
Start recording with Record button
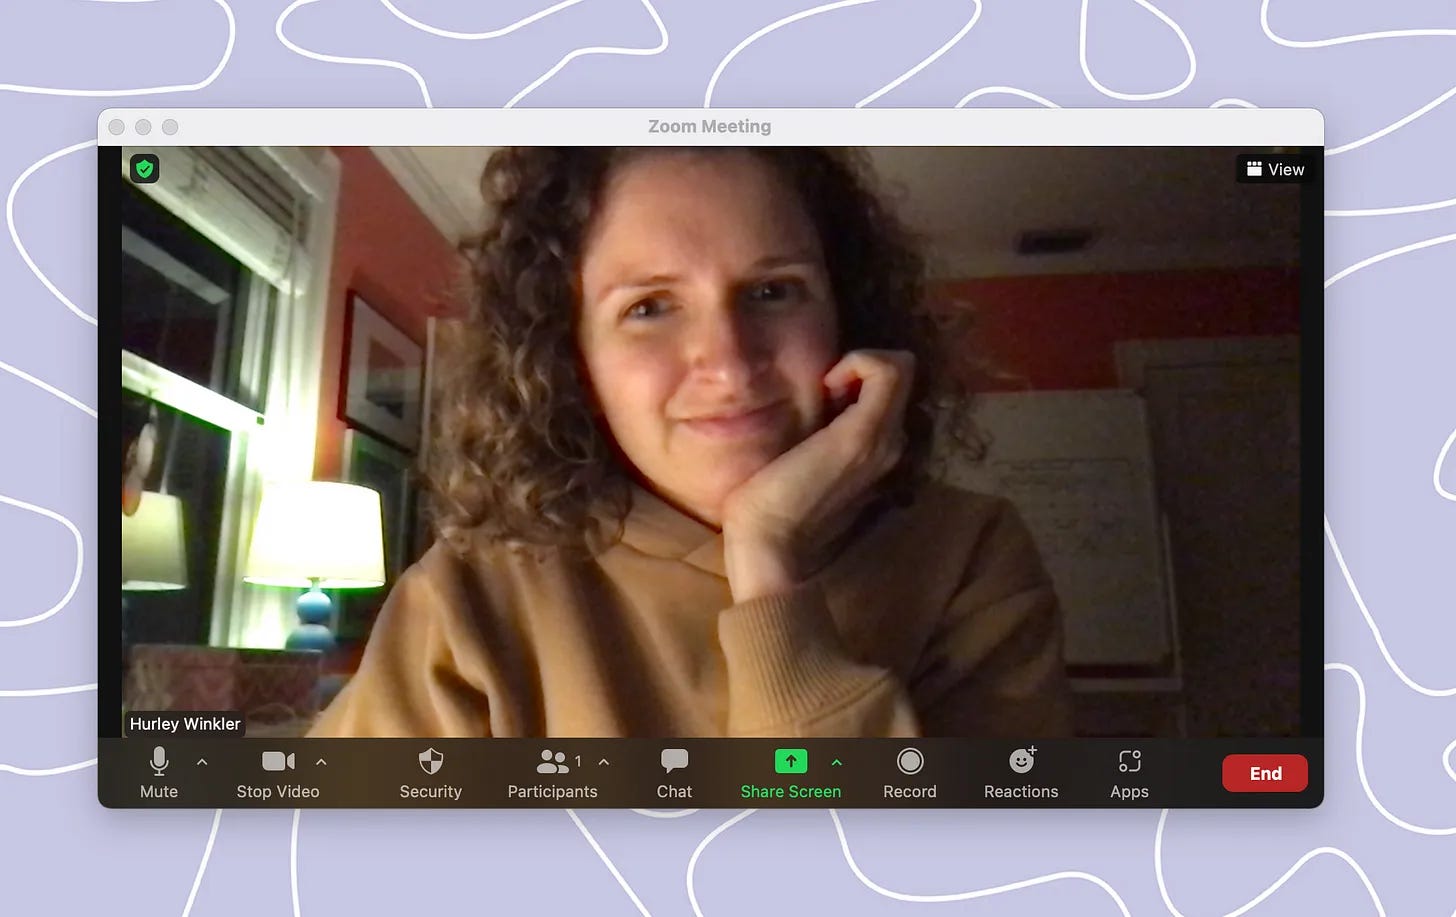910,773
